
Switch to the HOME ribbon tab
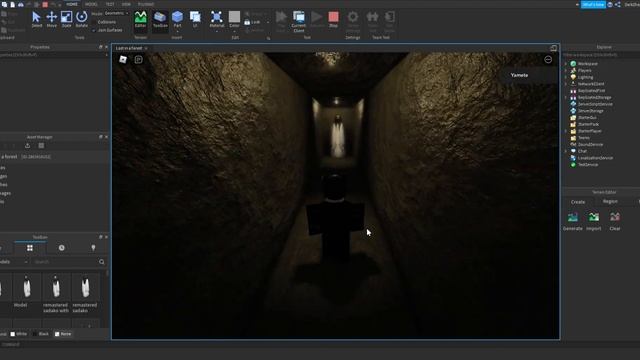(72, 4)
